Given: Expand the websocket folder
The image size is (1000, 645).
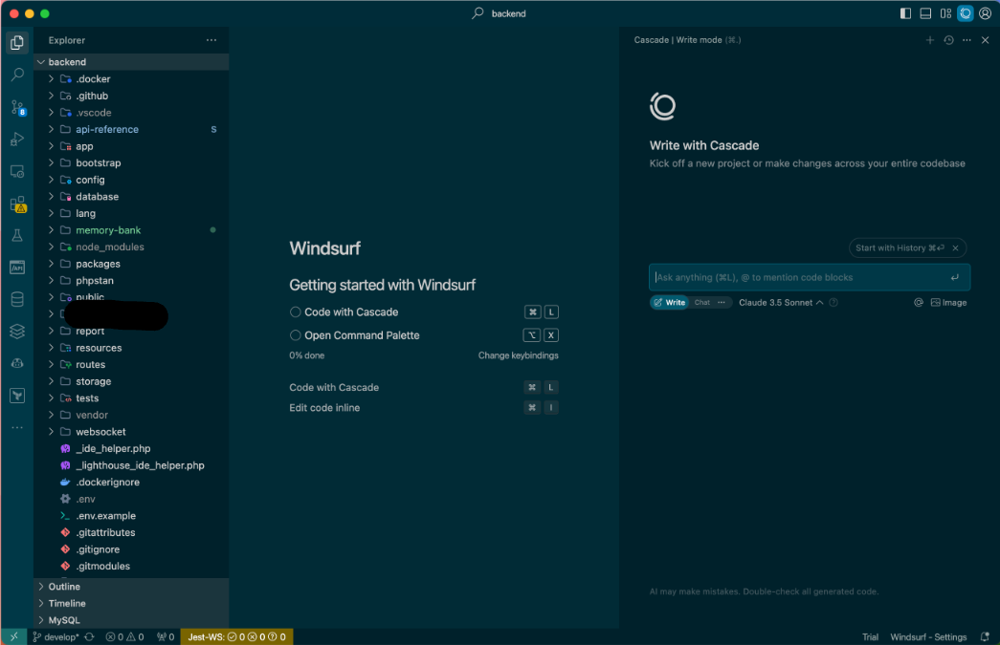Looking at the screenshot, I should point(131,432).
